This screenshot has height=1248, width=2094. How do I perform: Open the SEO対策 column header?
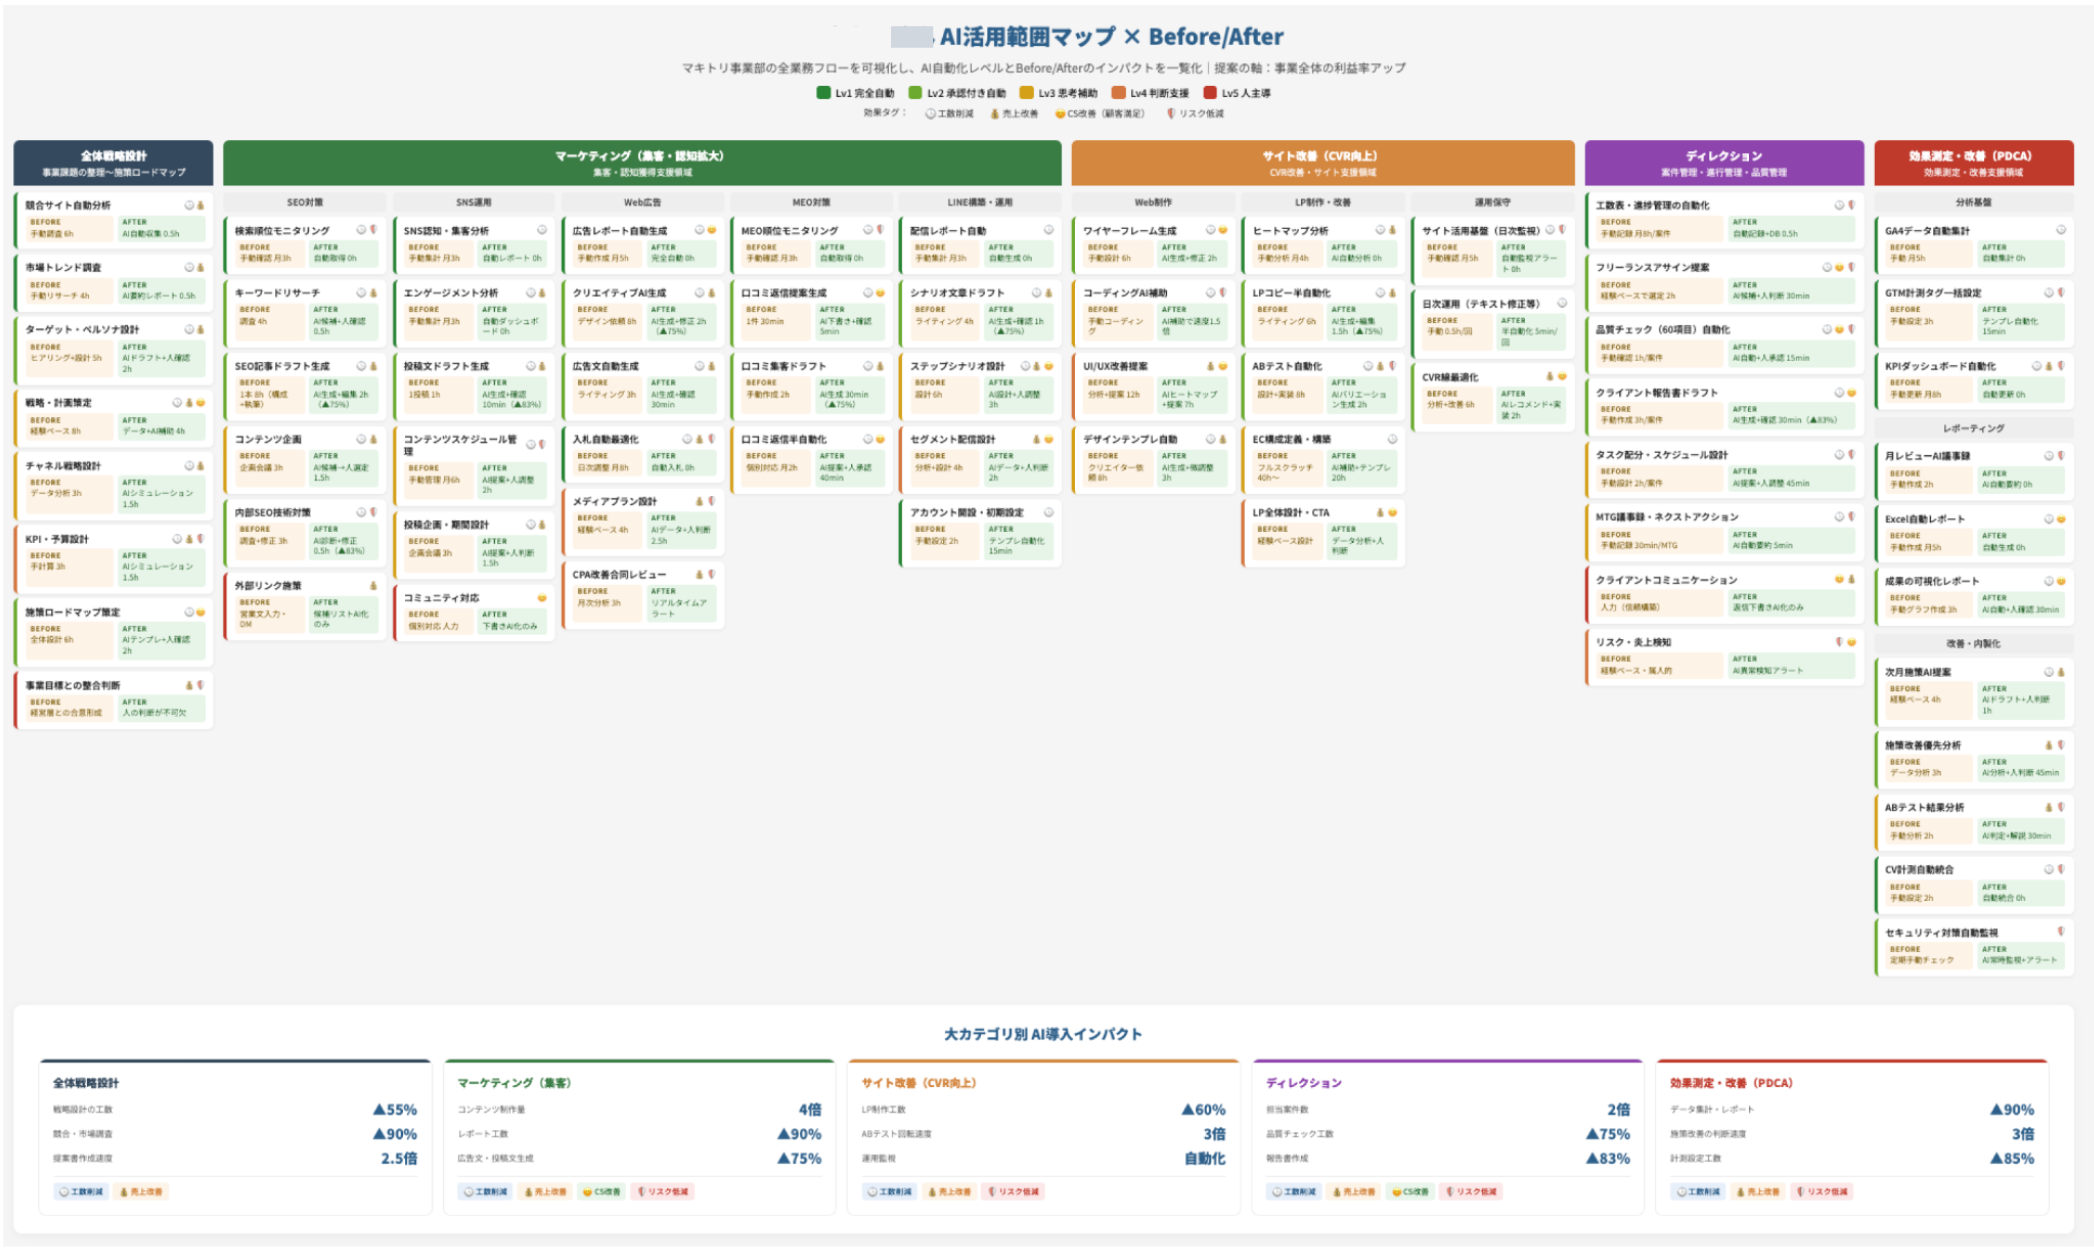click(x=305, y=202)
